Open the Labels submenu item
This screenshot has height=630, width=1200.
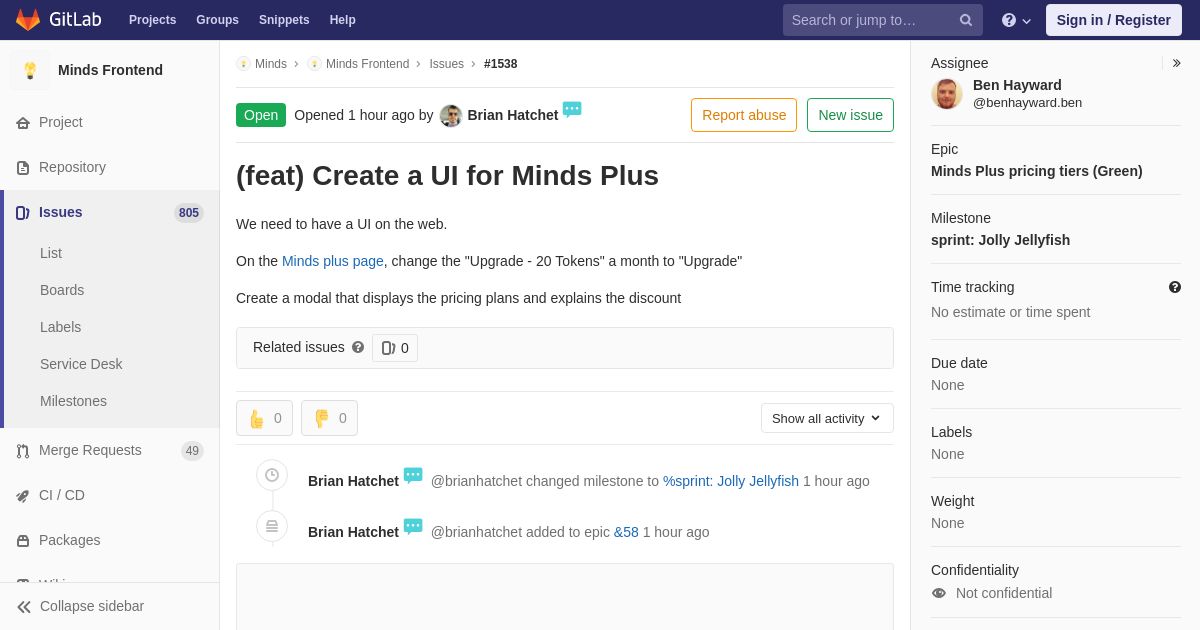[61, 327]
